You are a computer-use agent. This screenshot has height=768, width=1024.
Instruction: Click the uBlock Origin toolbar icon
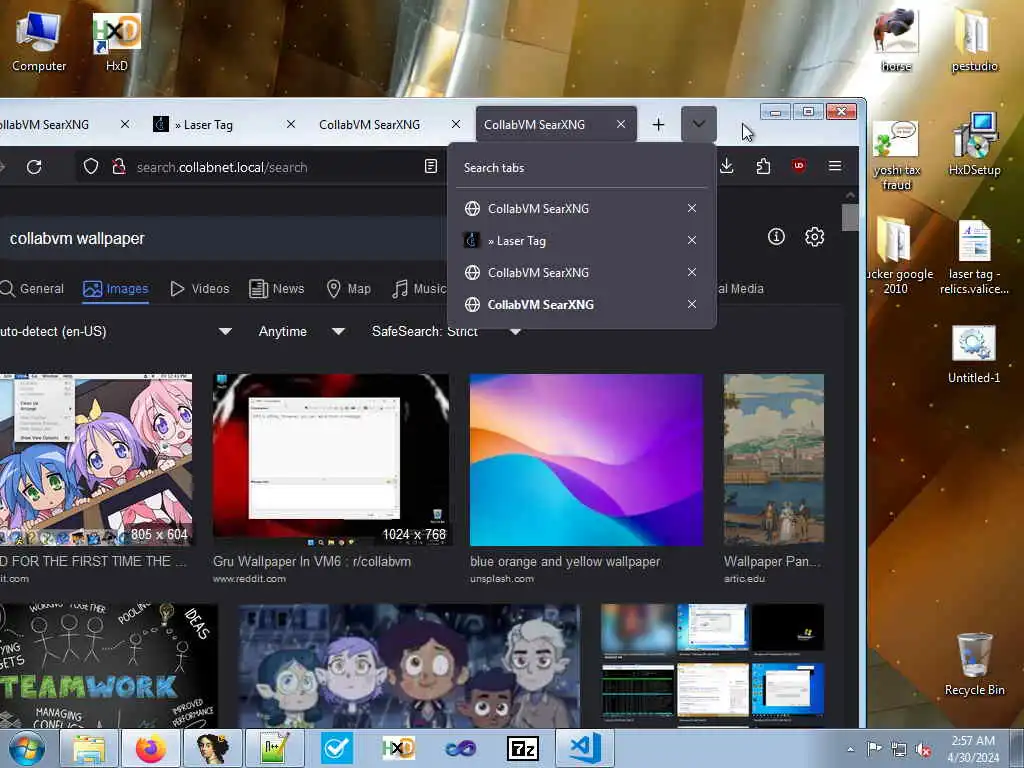click(x=799, y=166)
